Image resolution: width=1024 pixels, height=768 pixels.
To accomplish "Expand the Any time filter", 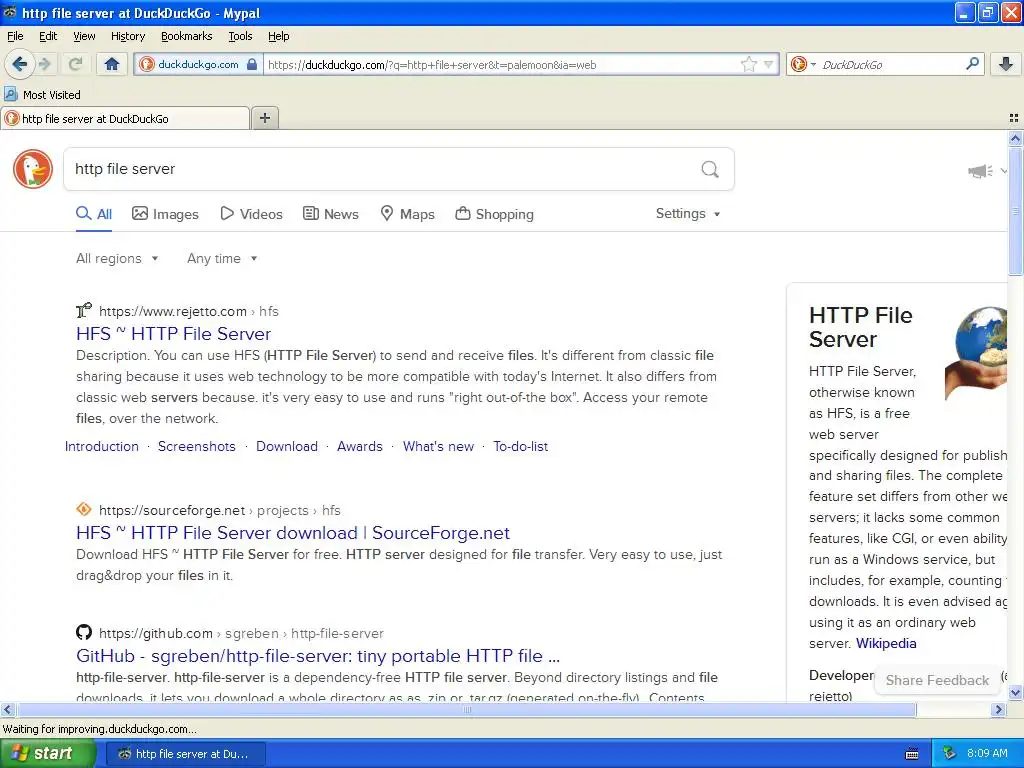I will tap(222, 259).
